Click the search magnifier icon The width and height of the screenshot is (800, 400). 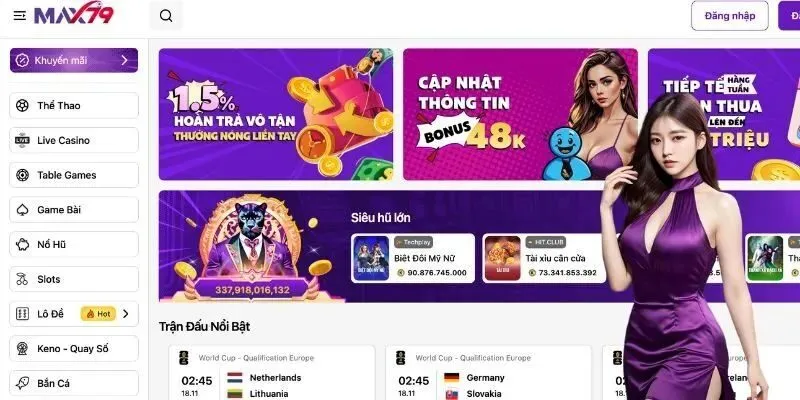click(x=166, y=16)
